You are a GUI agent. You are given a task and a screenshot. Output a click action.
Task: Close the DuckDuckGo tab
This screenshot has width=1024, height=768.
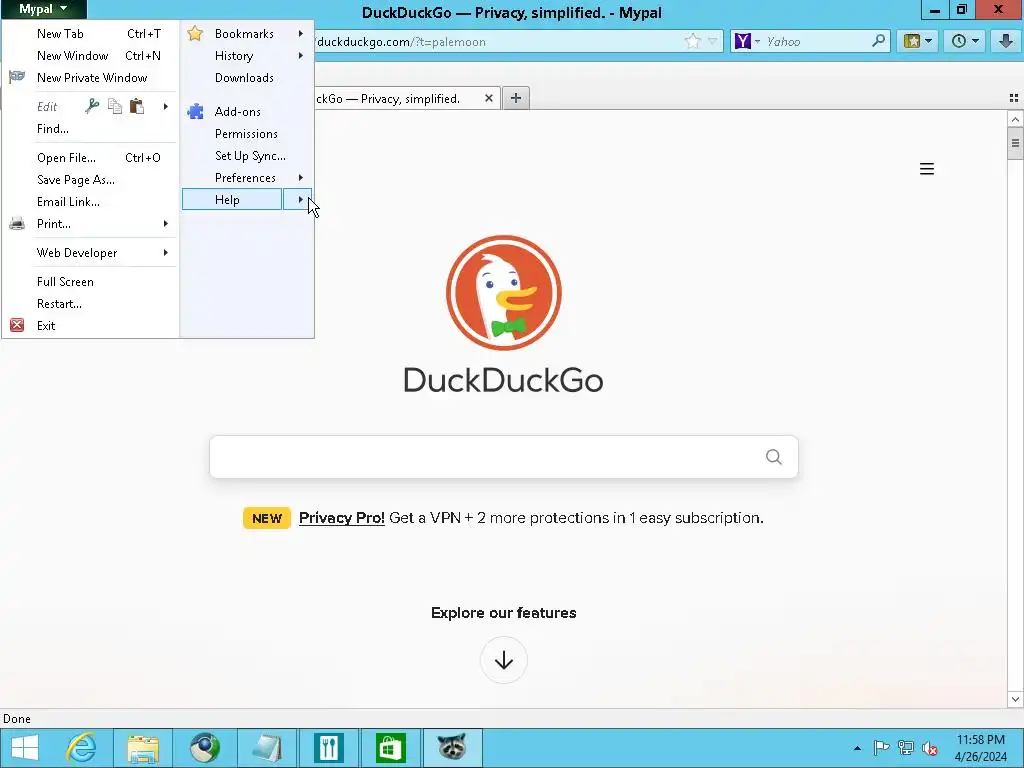point(488,98)
